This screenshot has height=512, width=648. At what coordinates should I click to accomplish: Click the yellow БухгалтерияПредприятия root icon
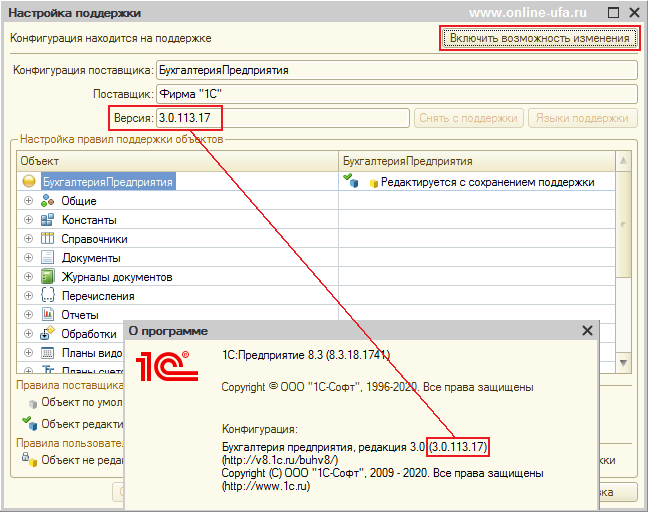point(29,182)
